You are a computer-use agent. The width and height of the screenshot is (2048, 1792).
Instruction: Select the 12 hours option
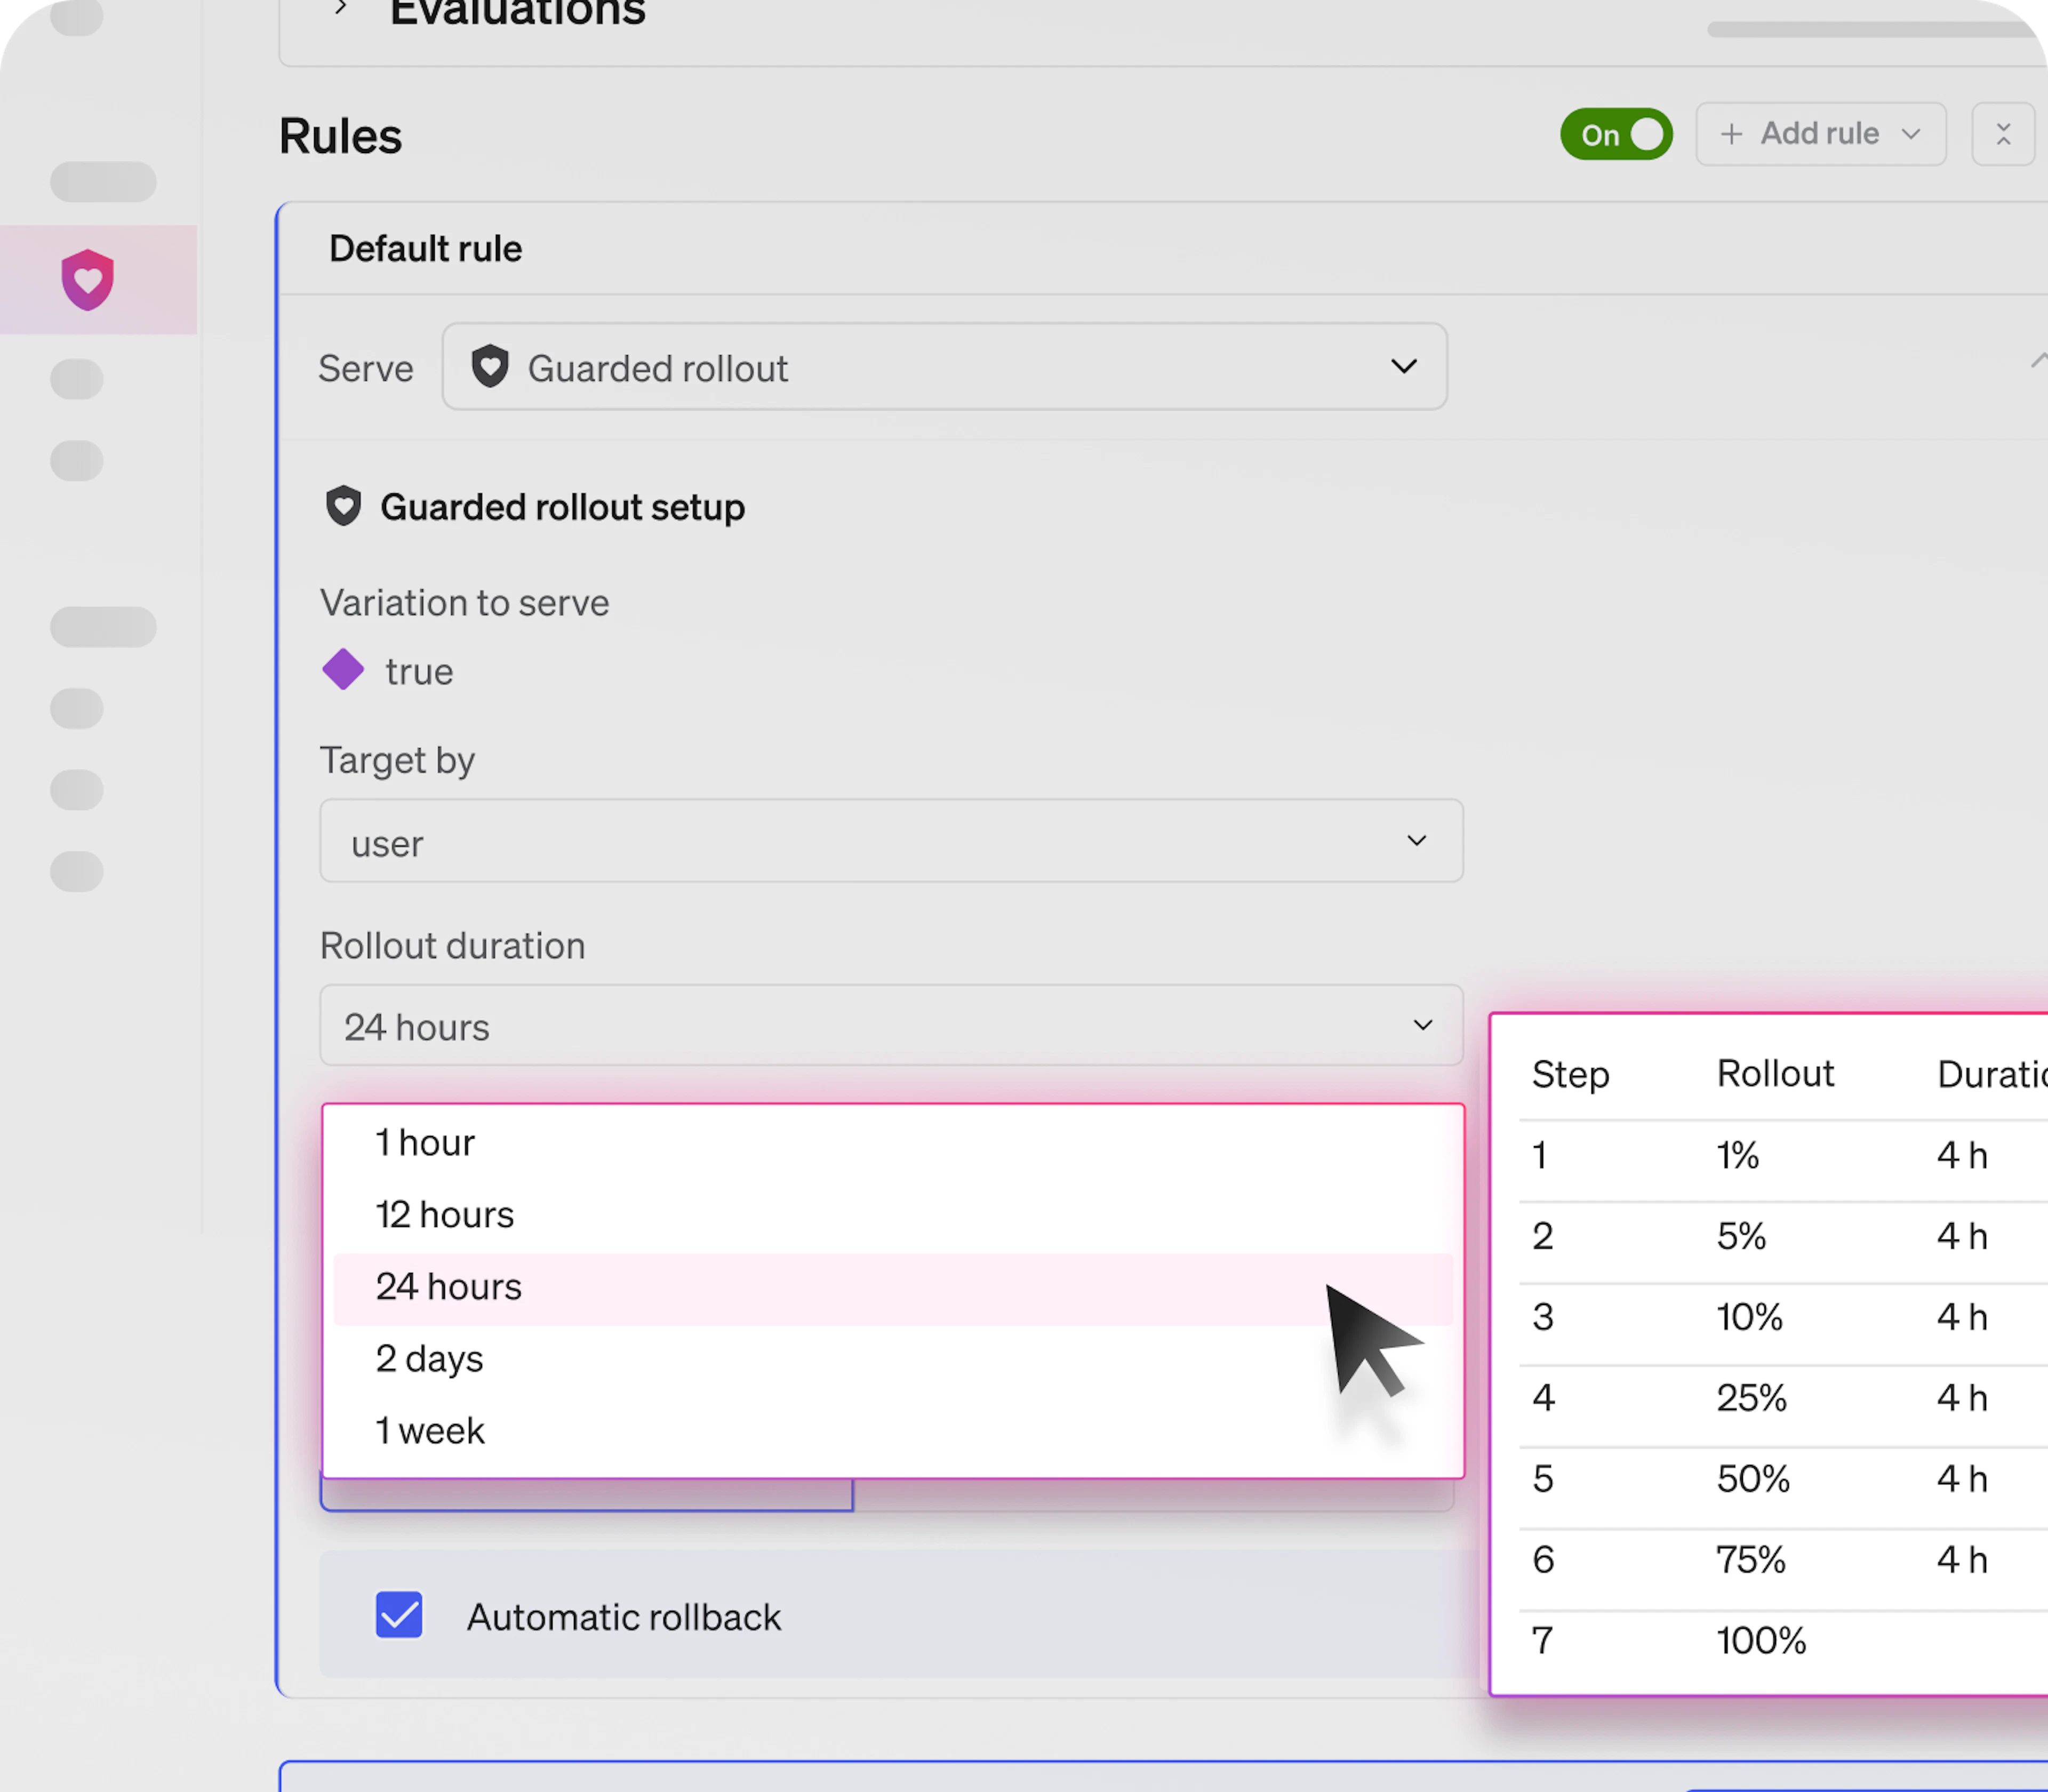pos(445,1215)
